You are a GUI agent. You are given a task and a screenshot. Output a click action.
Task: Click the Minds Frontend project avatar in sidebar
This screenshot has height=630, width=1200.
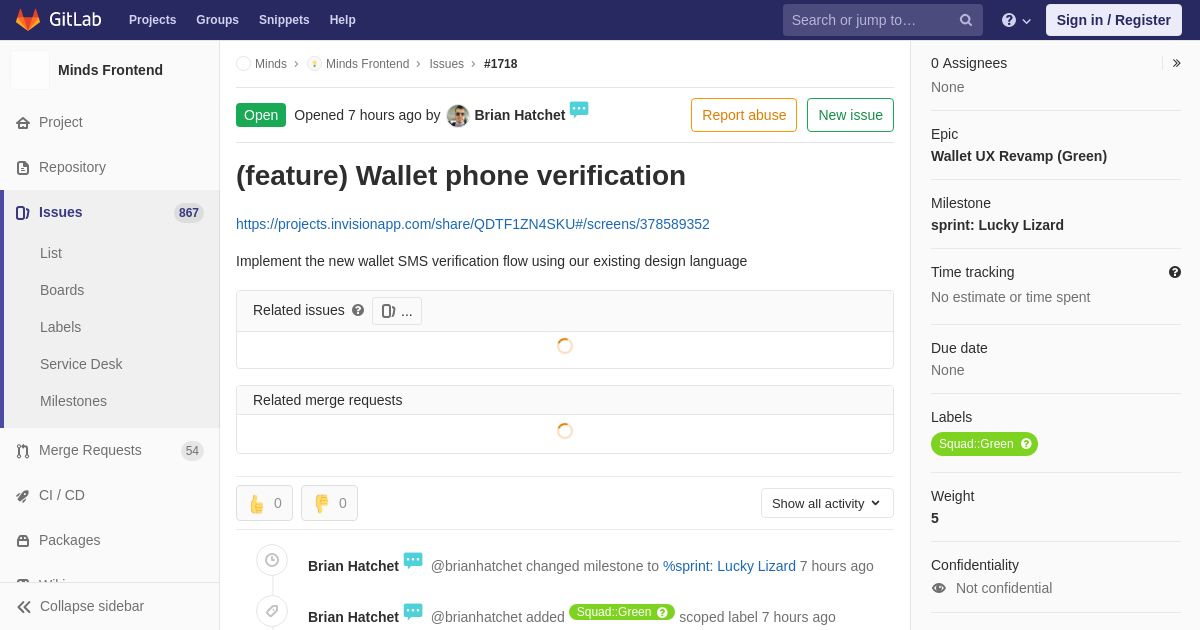[x=30, y=70]
